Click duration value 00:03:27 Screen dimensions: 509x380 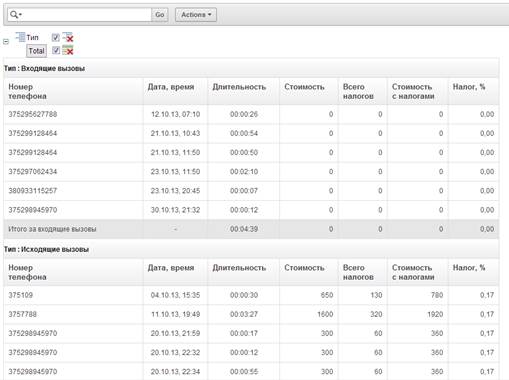[244, 314]
